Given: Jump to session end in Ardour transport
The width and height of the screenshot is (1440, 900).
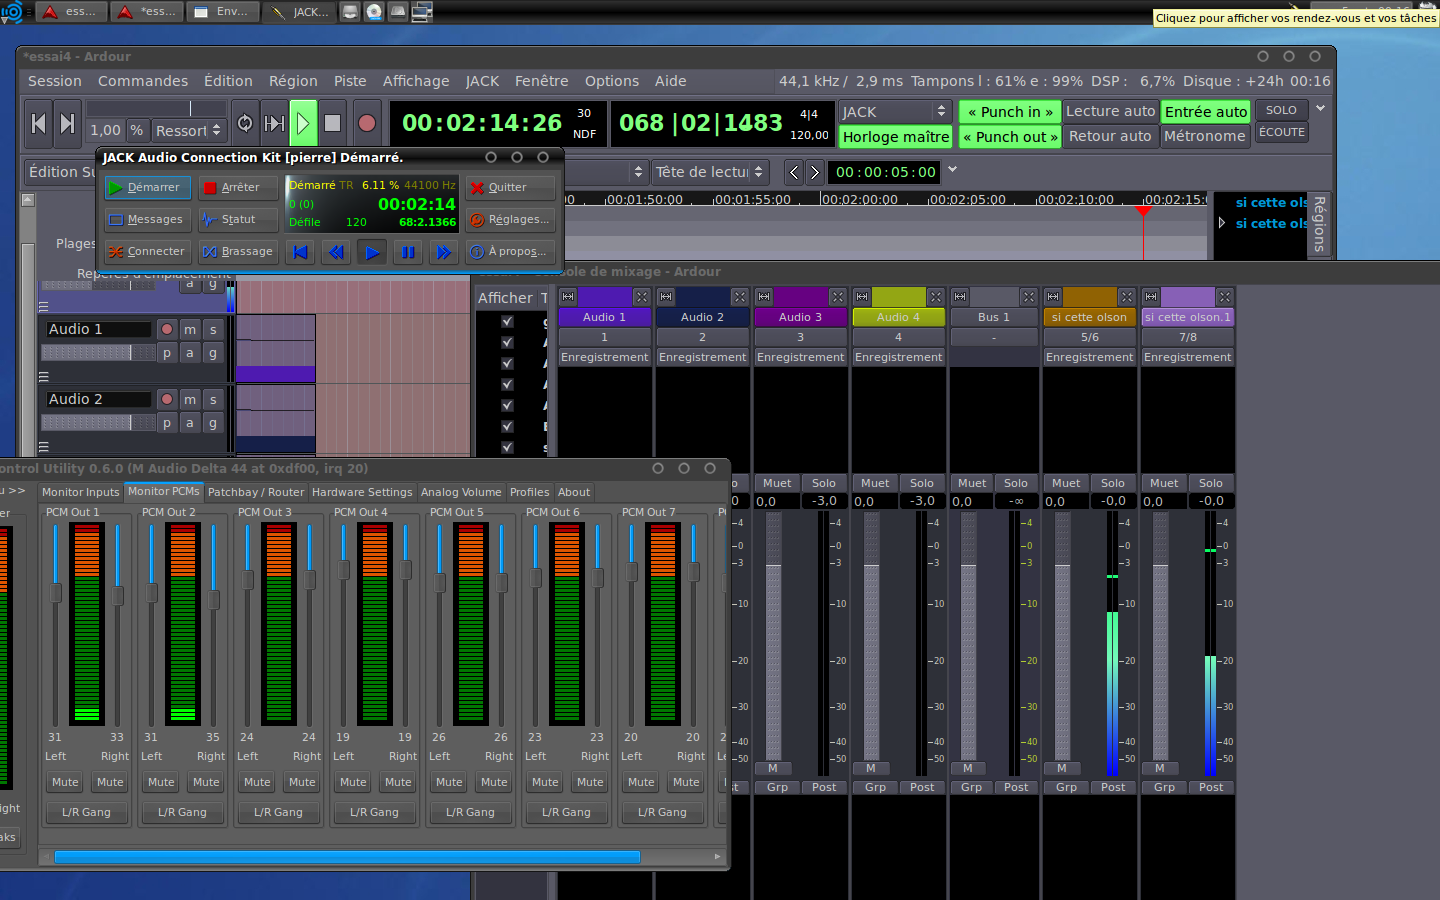Looking at the screenshot, I should (x=67, y=123).
